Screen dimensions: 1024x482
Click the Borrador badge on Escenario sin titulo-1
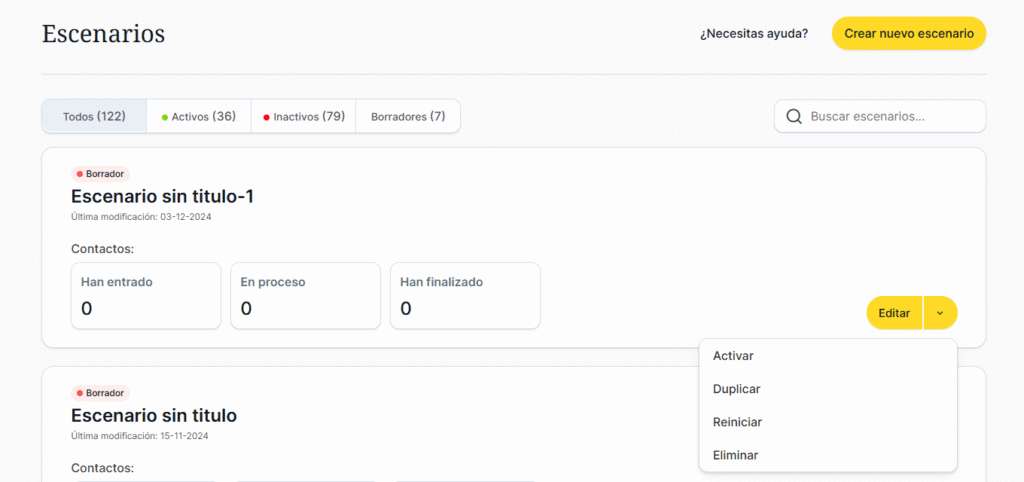tap(101, 174)
